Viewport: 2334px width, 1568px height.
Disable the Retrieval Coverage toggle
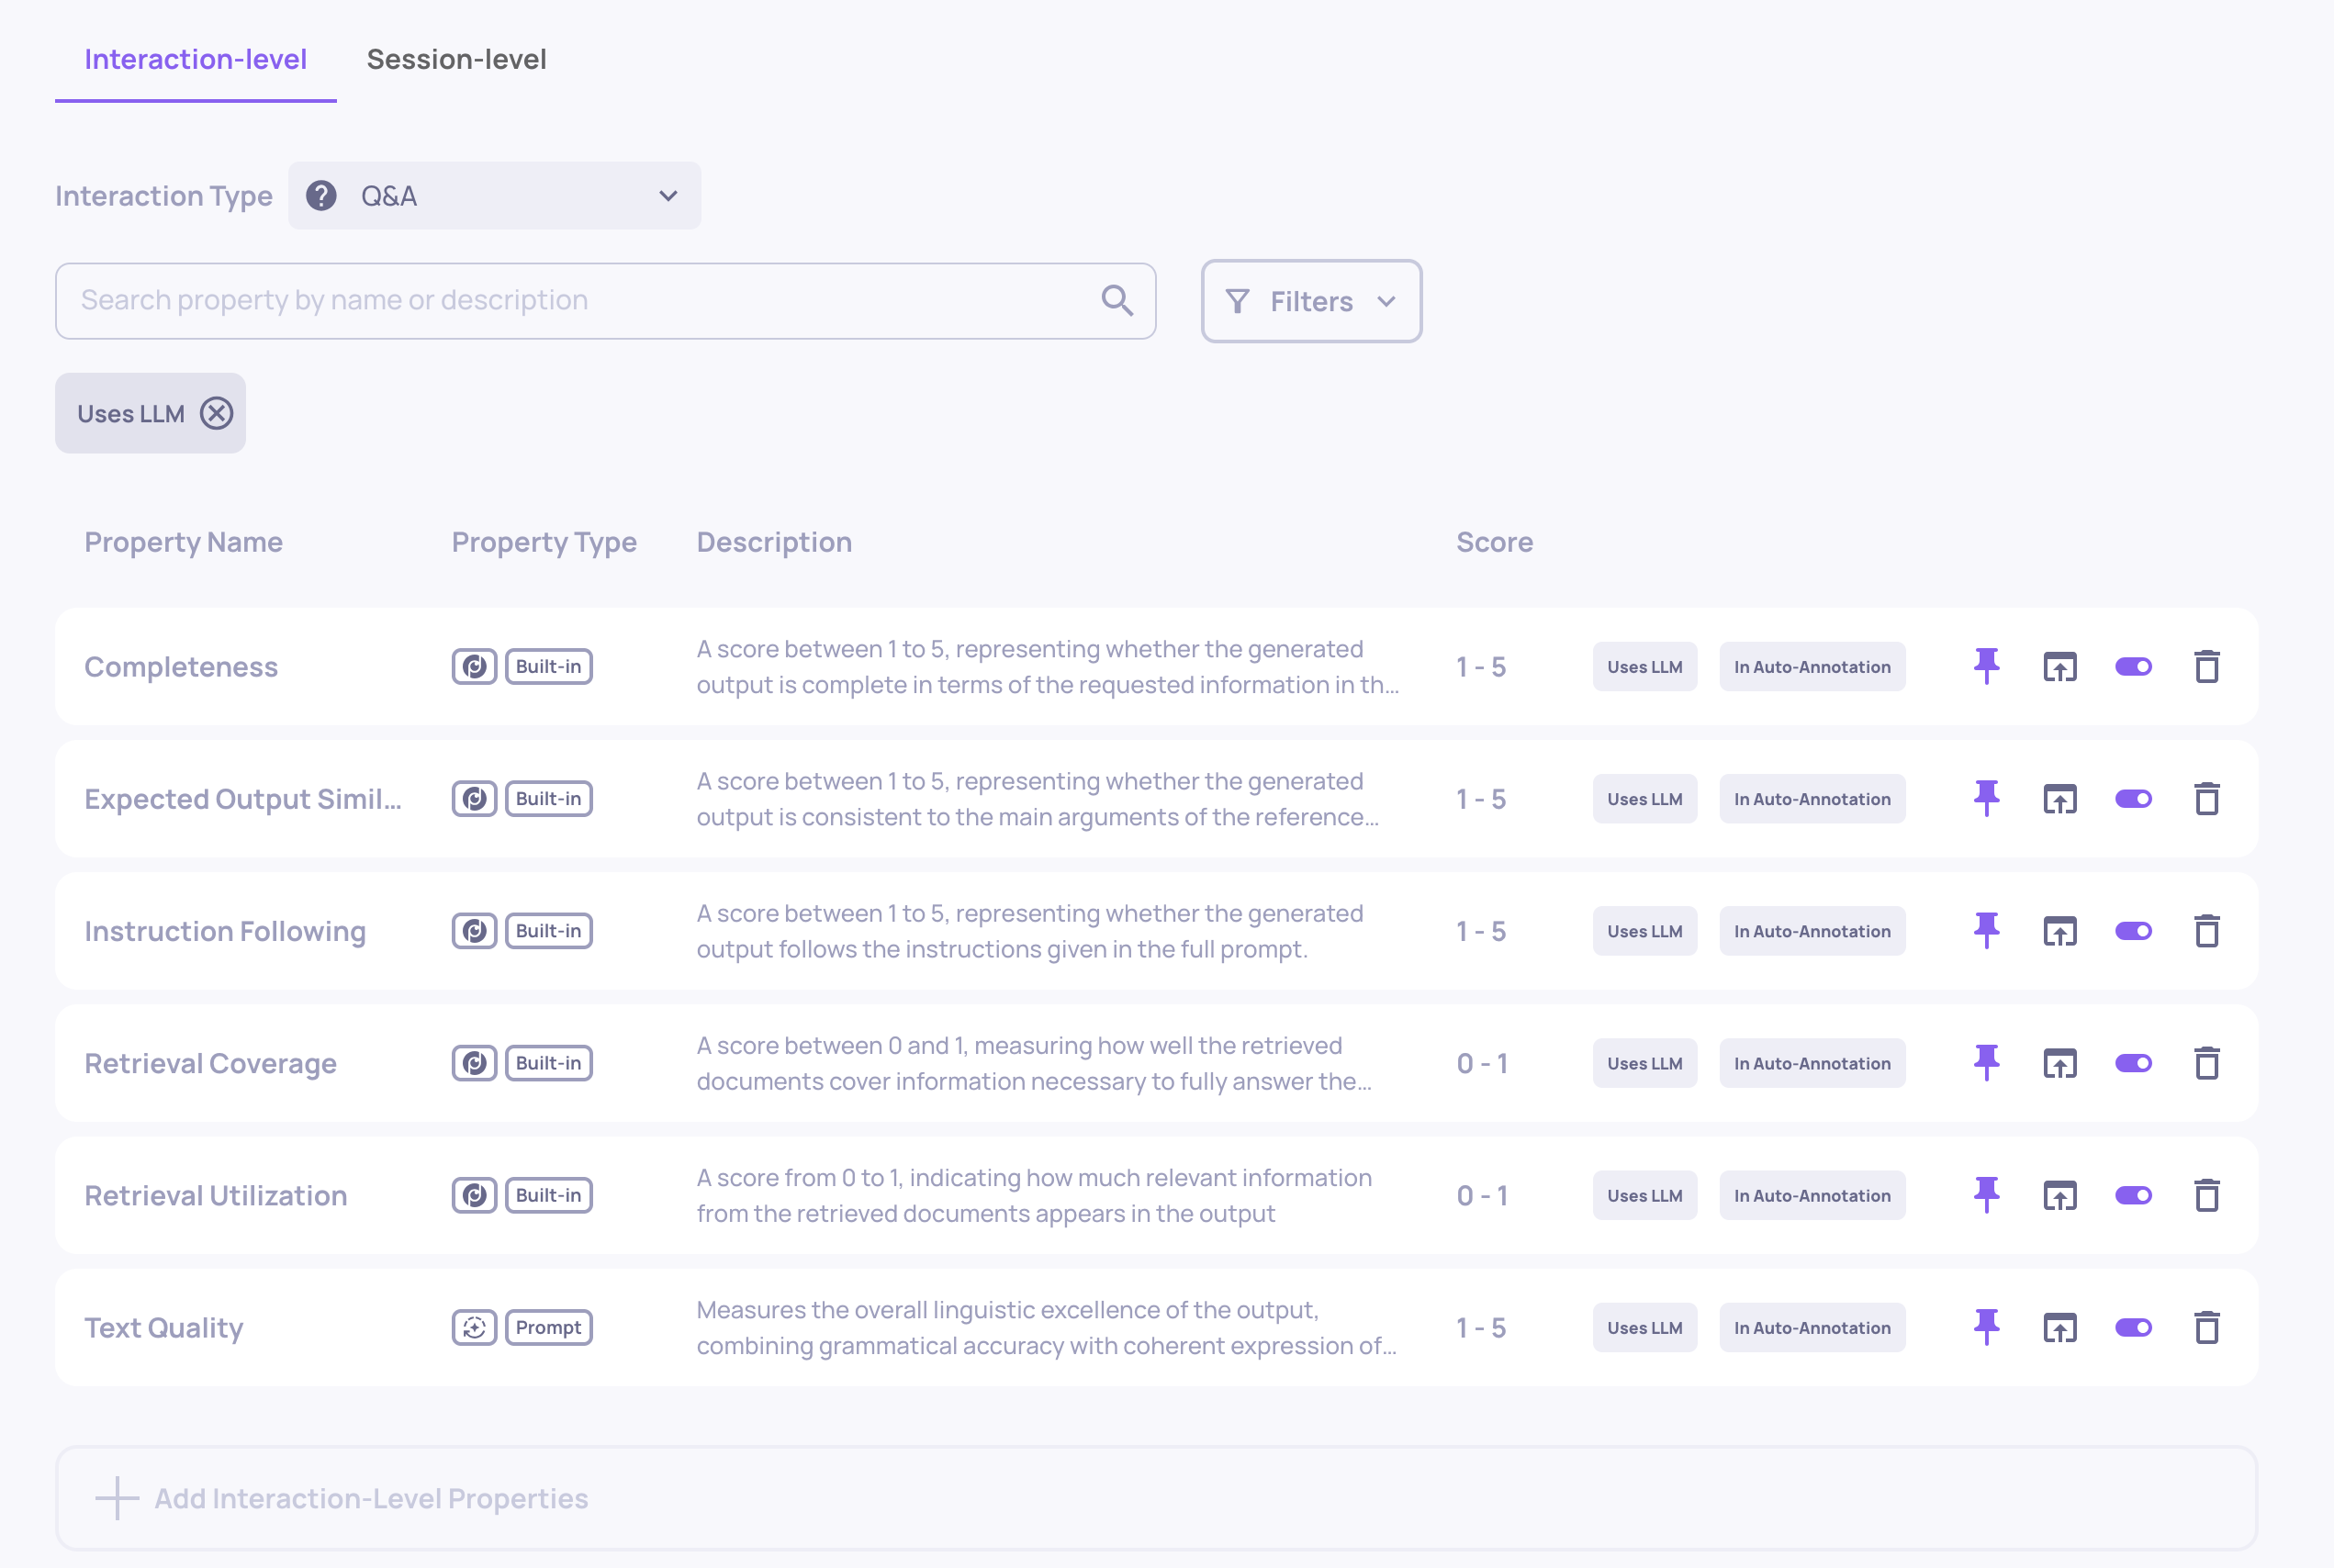[x=2133, y=1063]
